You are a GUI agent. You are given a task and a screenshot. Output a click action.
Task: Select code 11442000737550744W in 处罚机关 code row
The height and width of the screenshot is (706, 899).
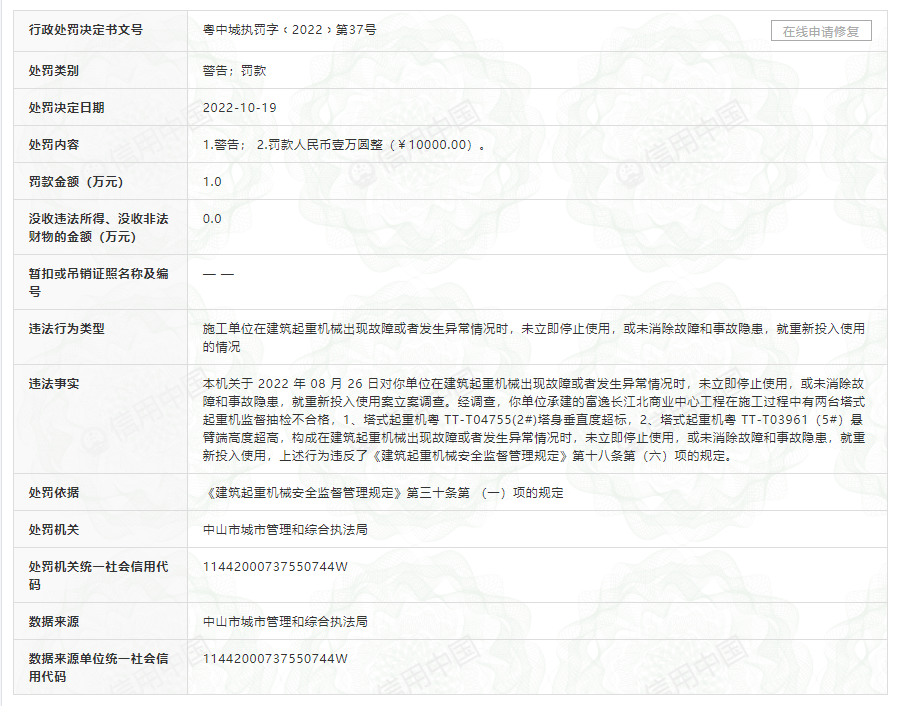[275, 567]
